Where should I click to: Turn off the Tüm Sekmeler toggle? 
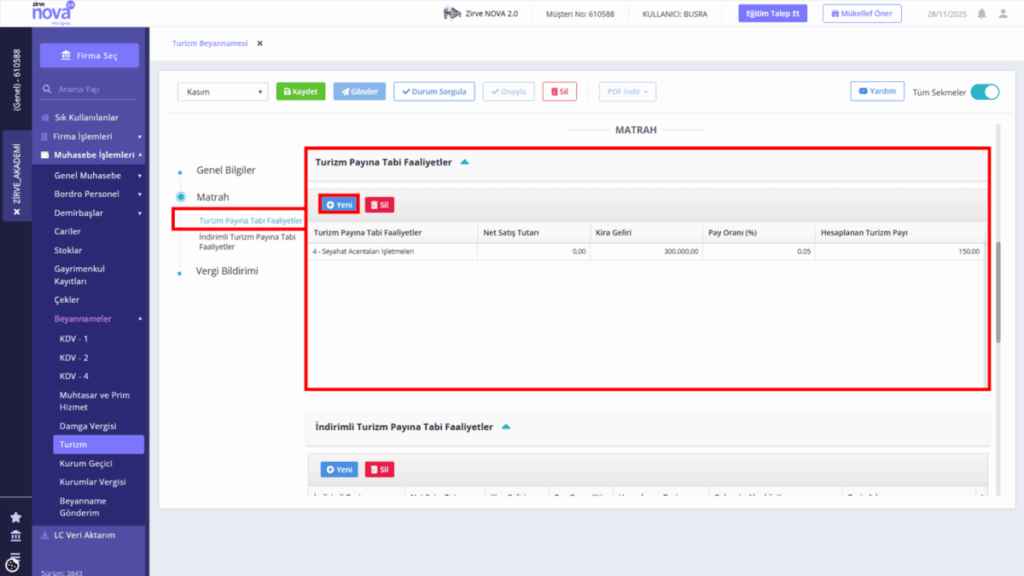pyautogui.click(x=985, y=92)
